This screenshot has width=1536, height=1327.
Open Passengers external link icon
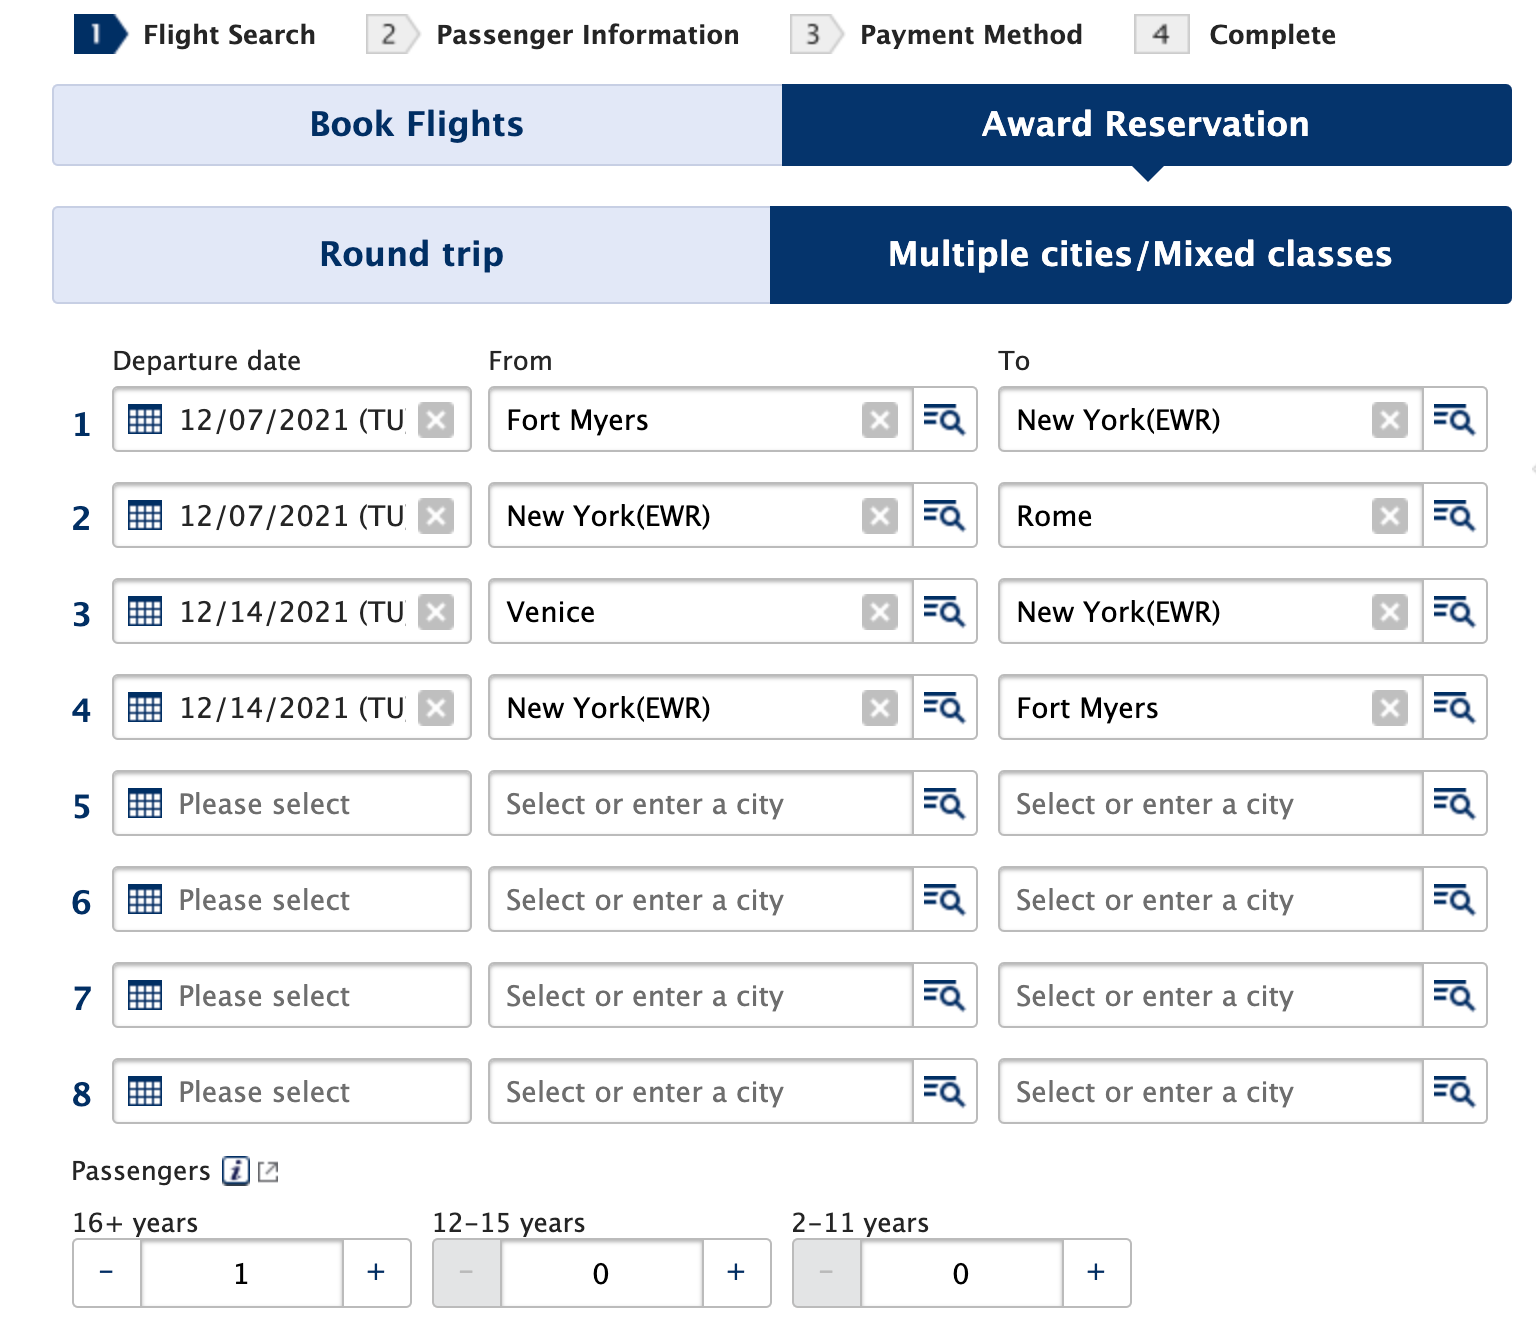[268, 1171]
